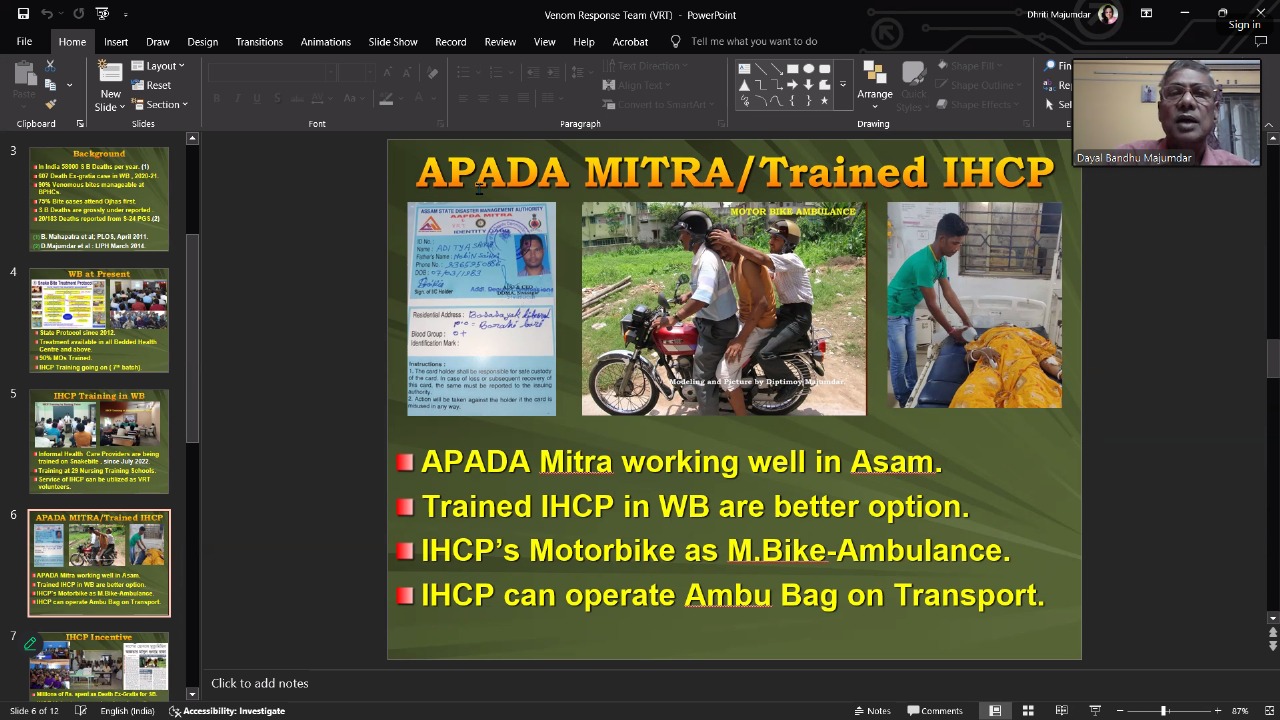1280x720 pixels.
Task: Undo the last action
Action: [x=46, y=14]
